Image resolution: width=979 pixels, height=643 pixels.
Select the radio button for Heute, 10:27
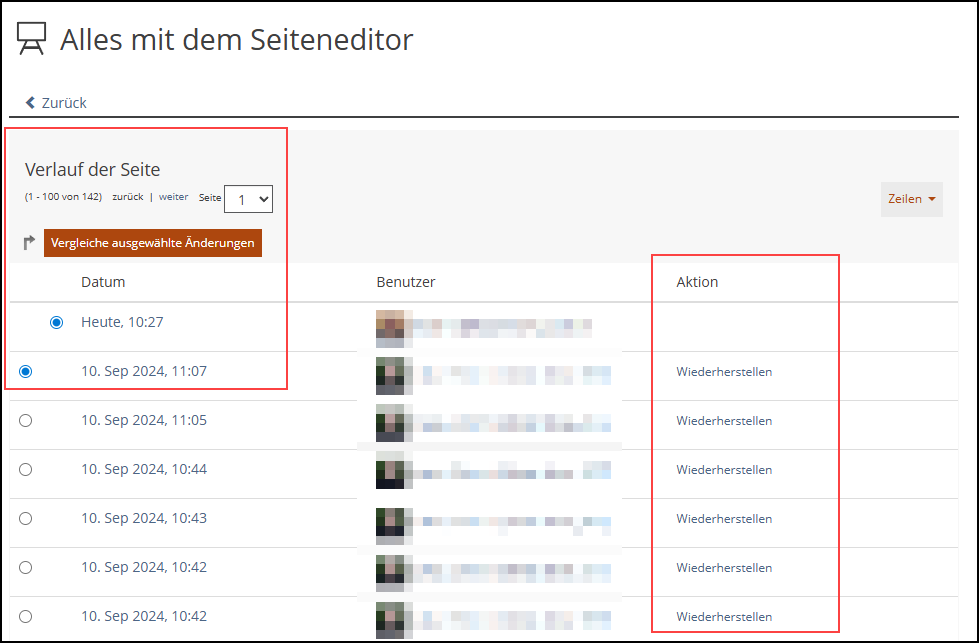pyautogui.click(x=56, y=322)
